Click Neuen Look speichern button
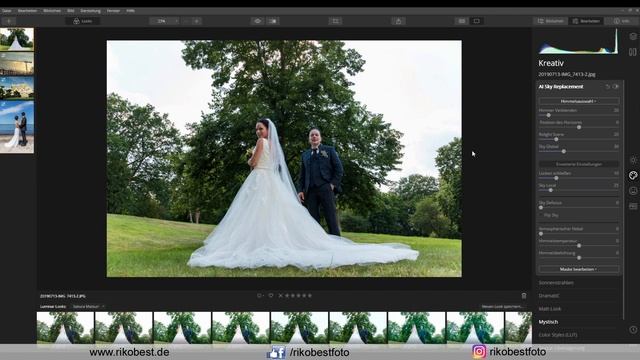The image size is (640, 360). click(502, 307)
